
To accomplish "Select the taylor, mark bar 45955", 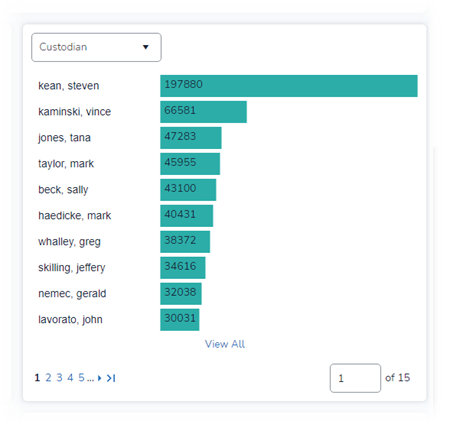I will point(190,164).
